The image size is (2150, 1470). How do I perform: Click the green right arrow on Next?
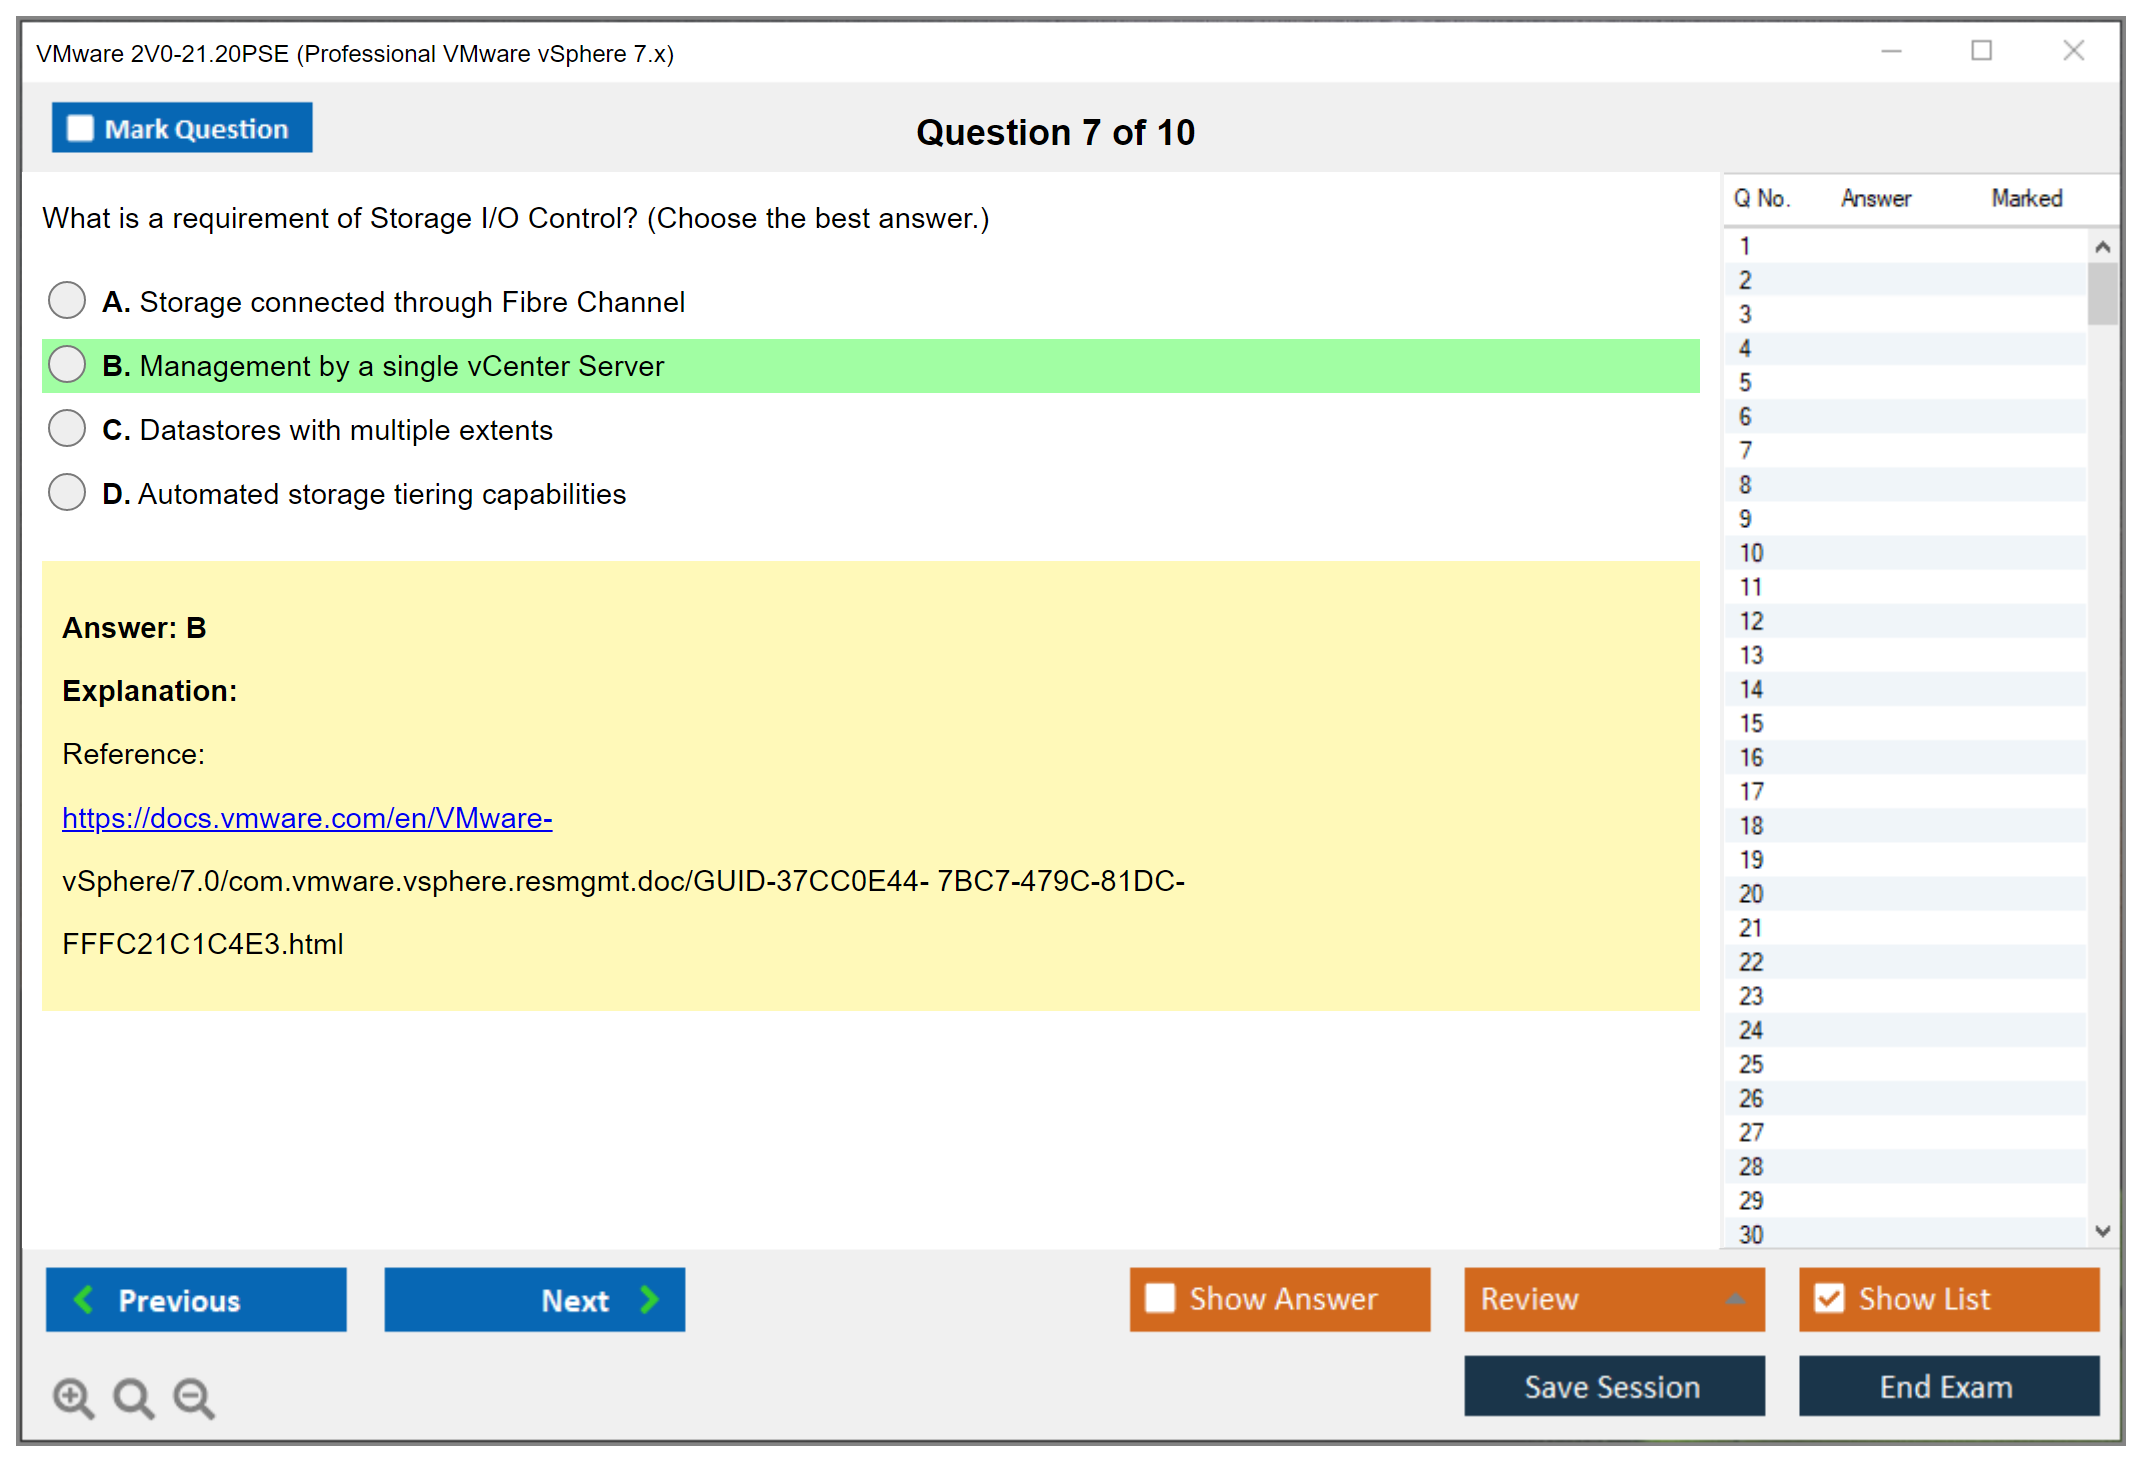click(x=649, y=1299)
